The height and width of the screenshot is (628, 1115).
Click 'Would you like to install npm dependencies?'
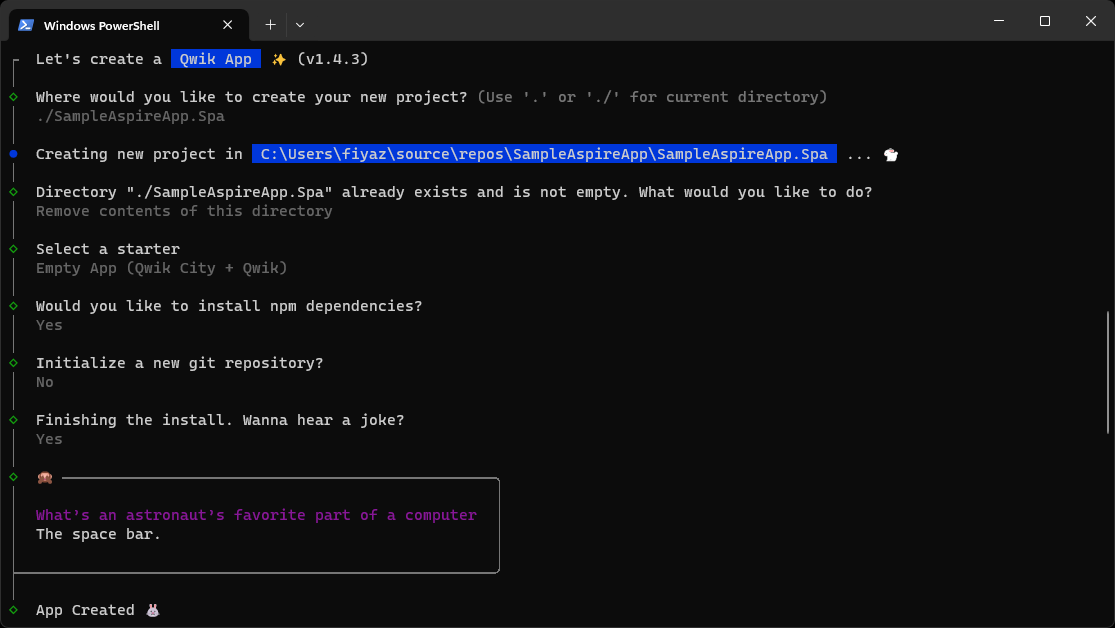pos(229,306)
